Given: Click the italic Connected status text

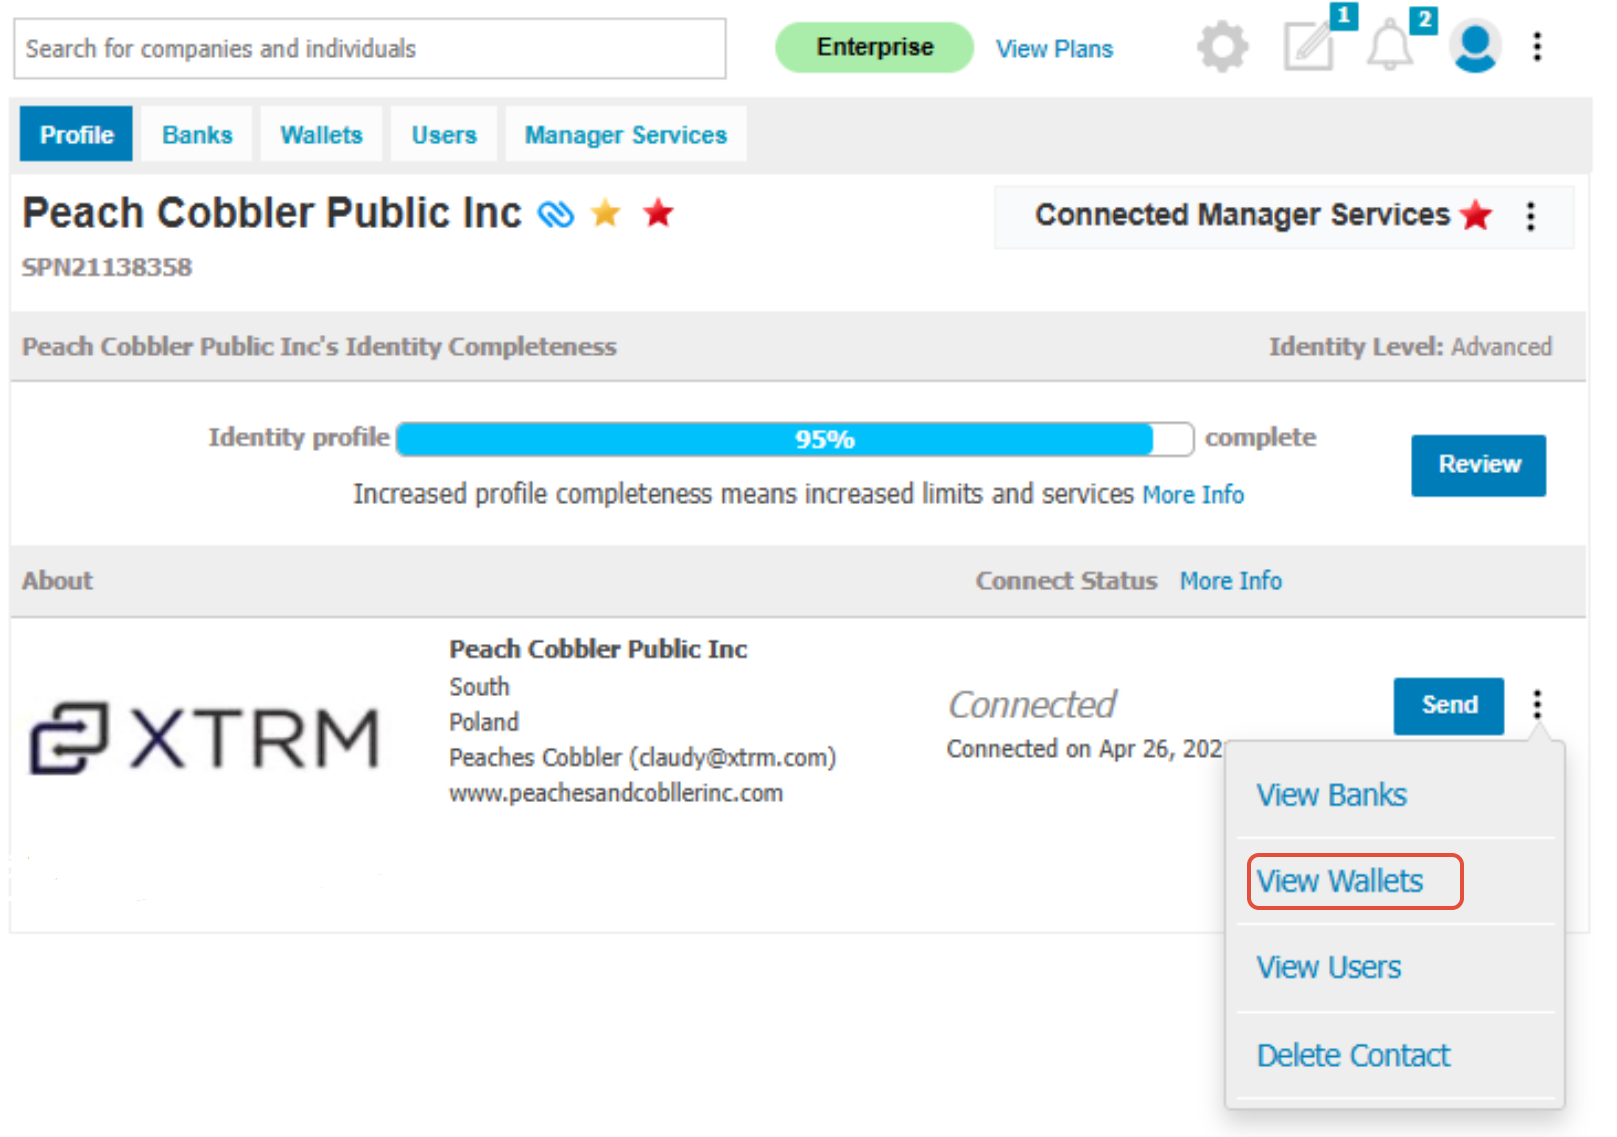Looking at the screenshot, I should coord(1032,705).
